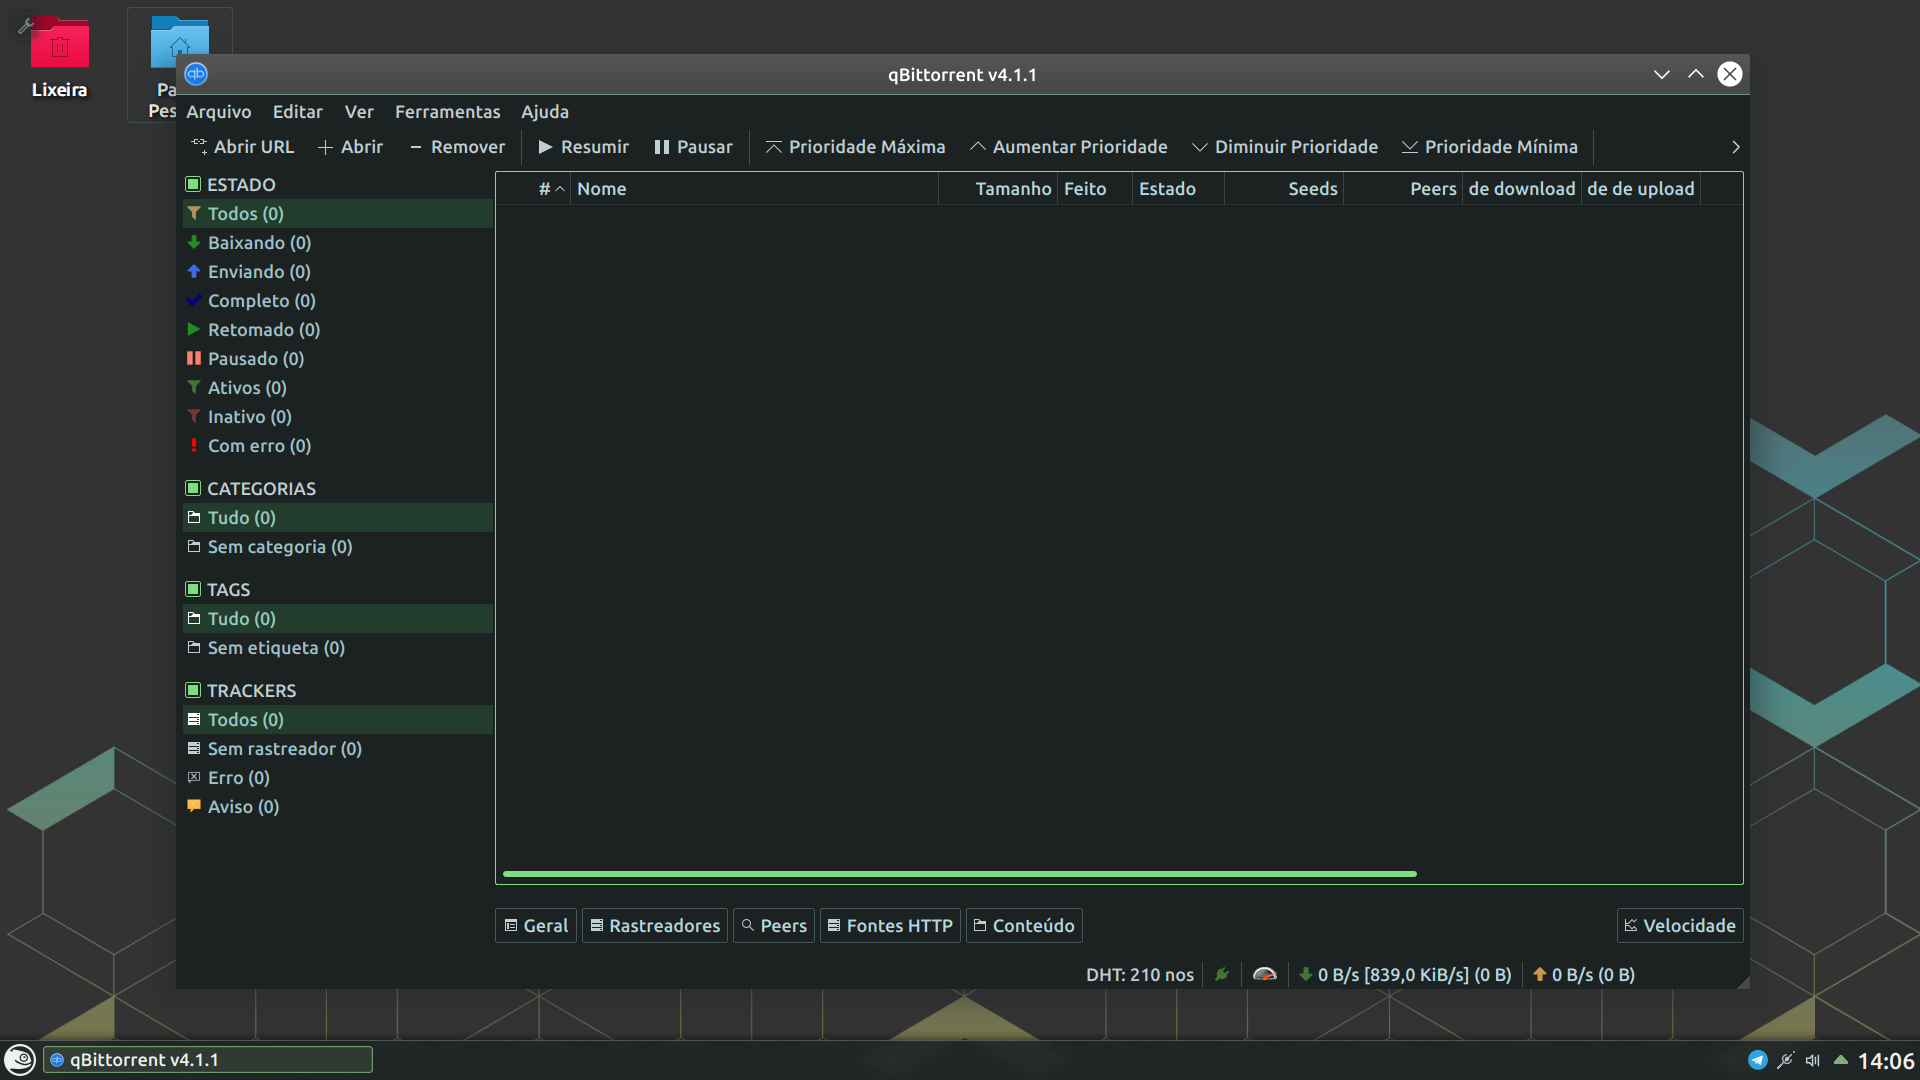Expand the hidden toolbar items chevron

click(1736, 147)
